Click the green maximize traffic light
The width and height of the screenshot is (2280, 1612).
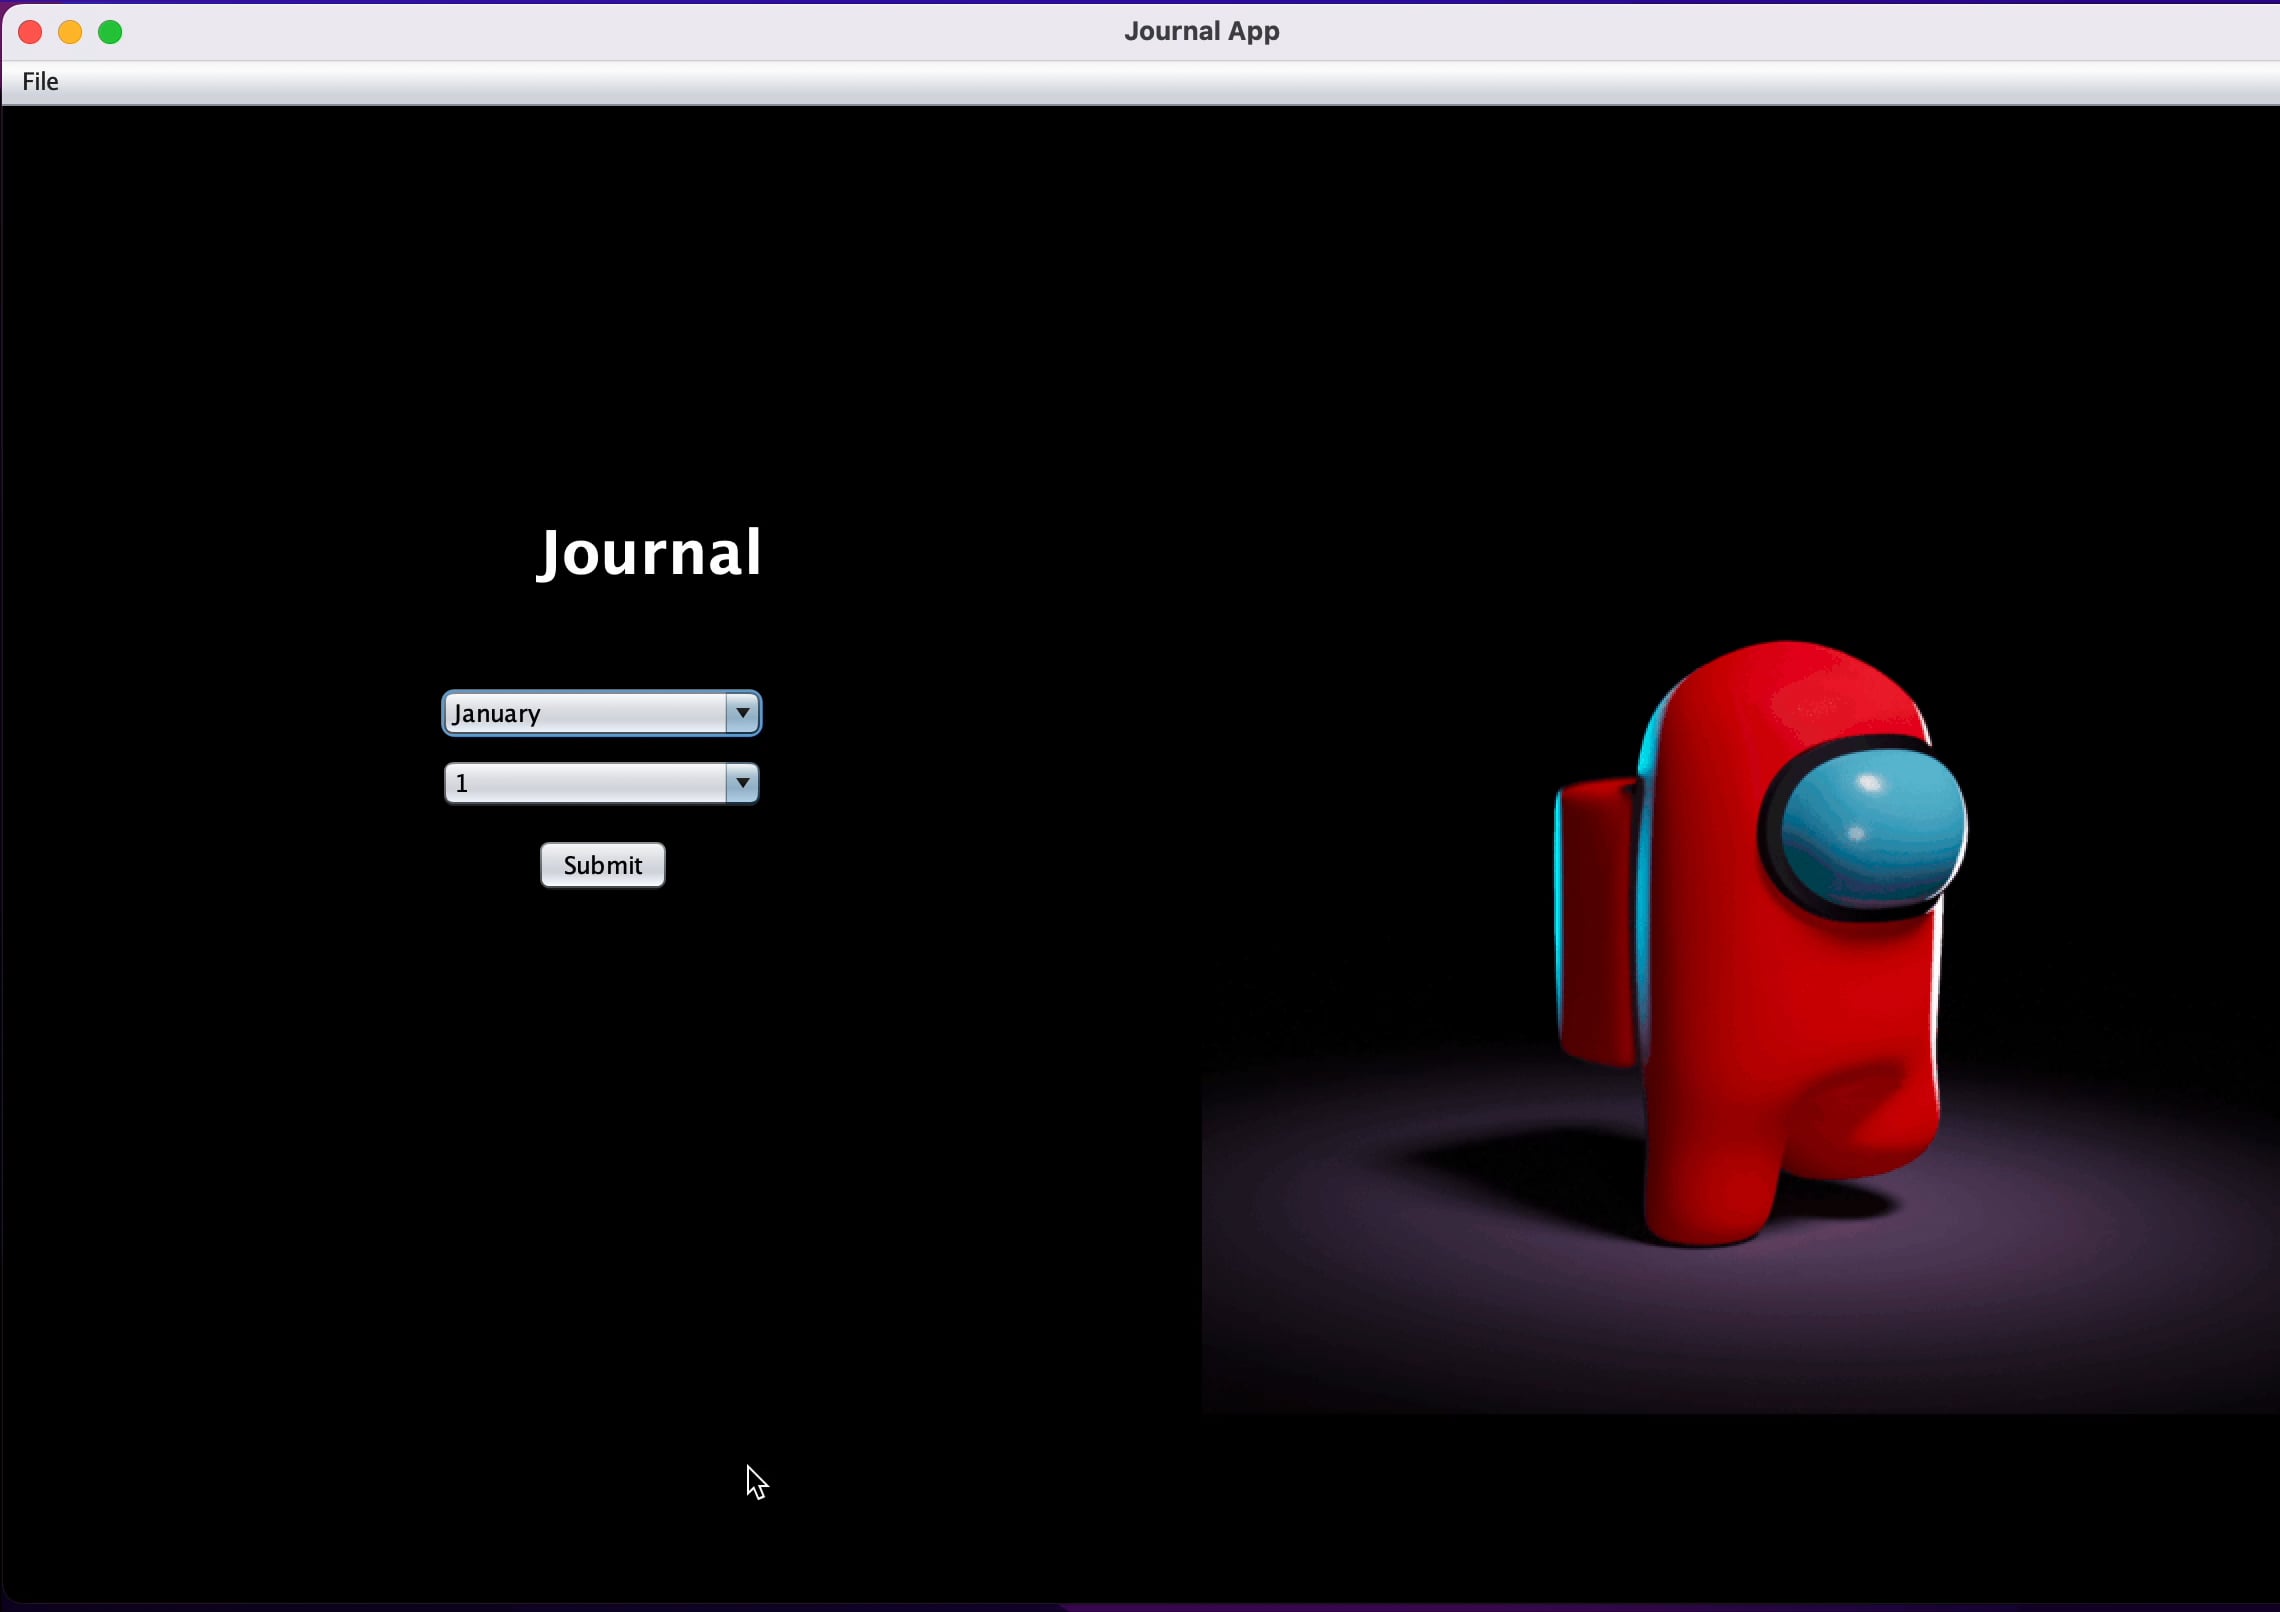(110, 31)
